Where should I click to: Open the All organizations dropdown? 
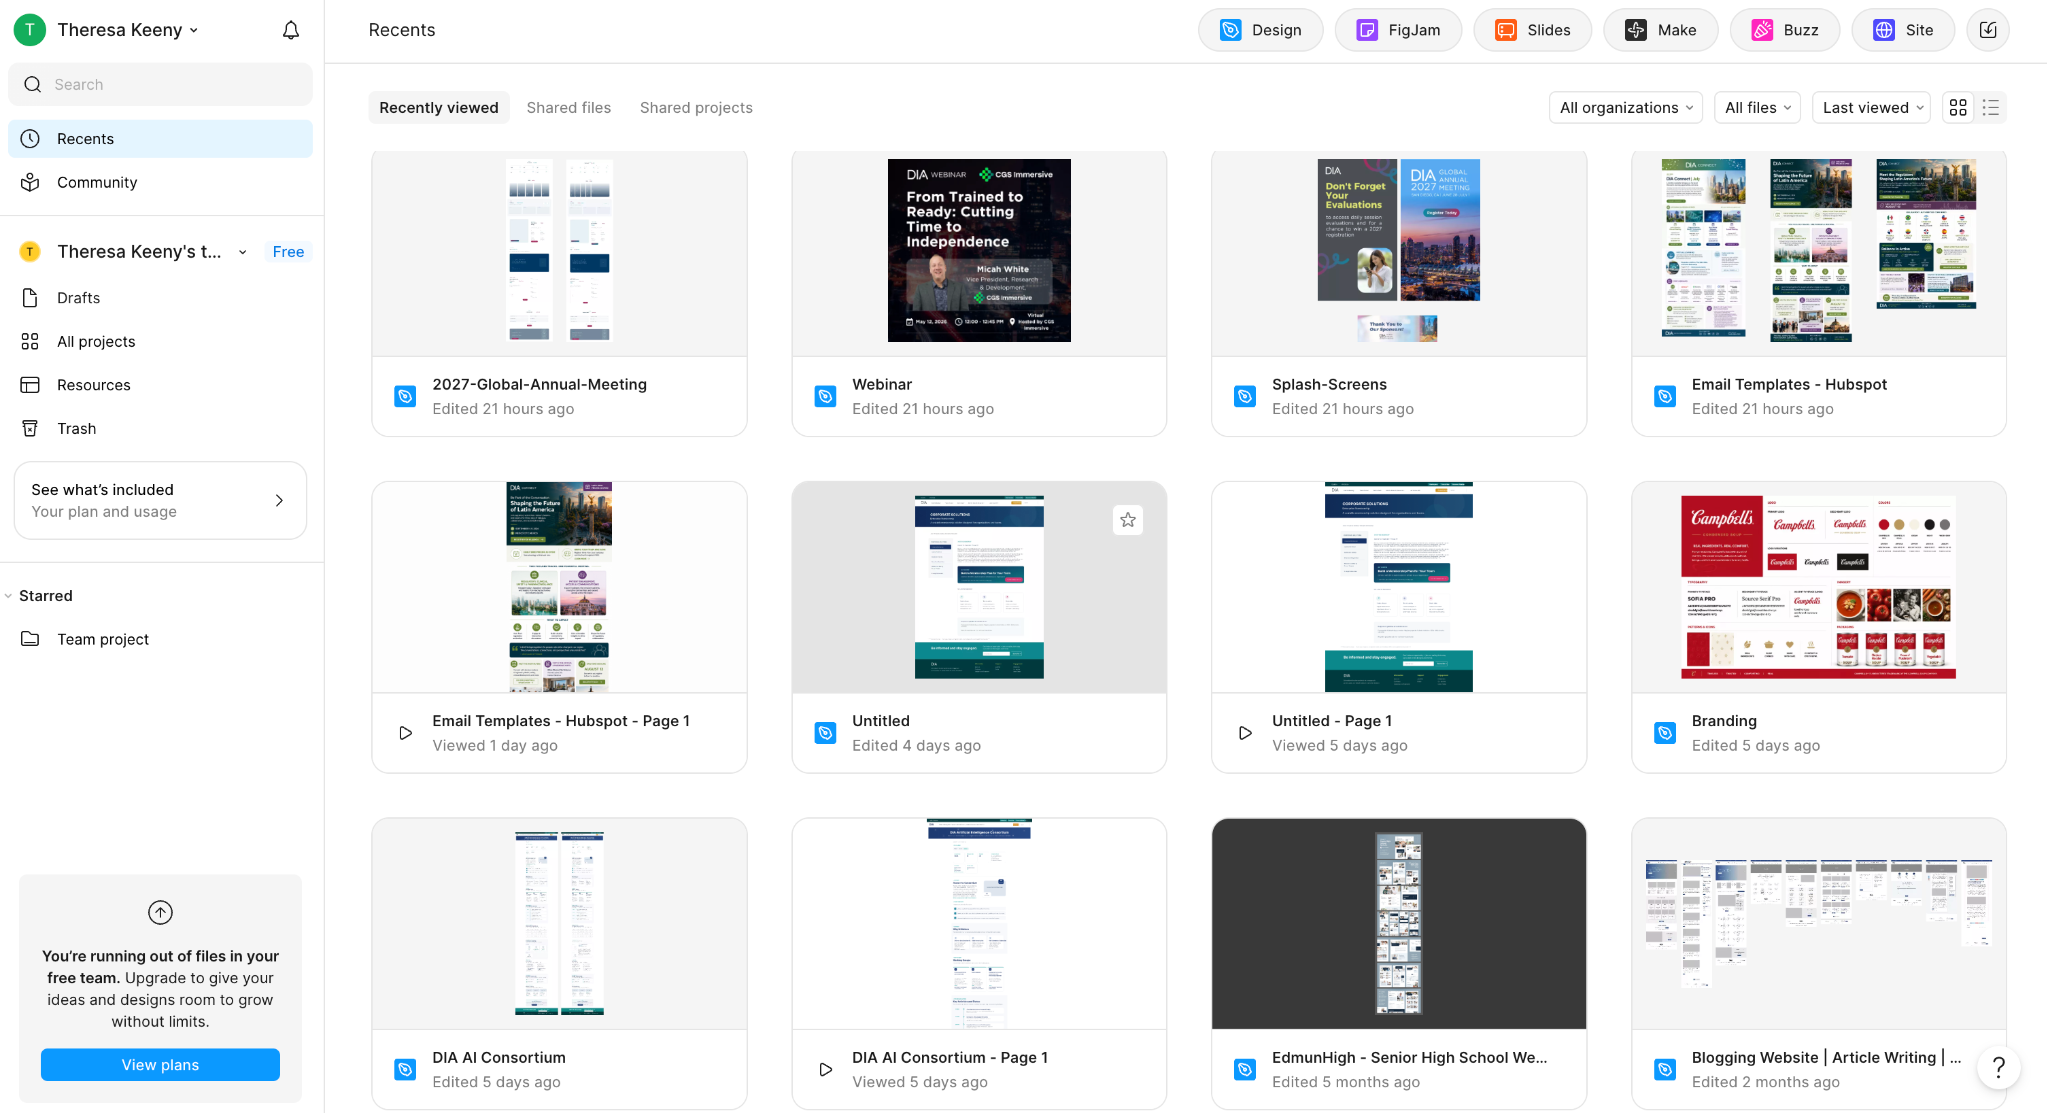coord(1625,107)
